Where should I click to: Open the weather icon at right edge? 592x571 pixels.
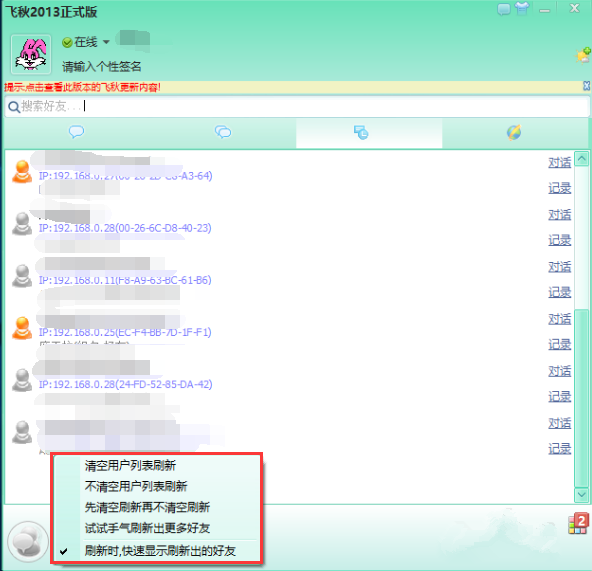tap(583, 55)
